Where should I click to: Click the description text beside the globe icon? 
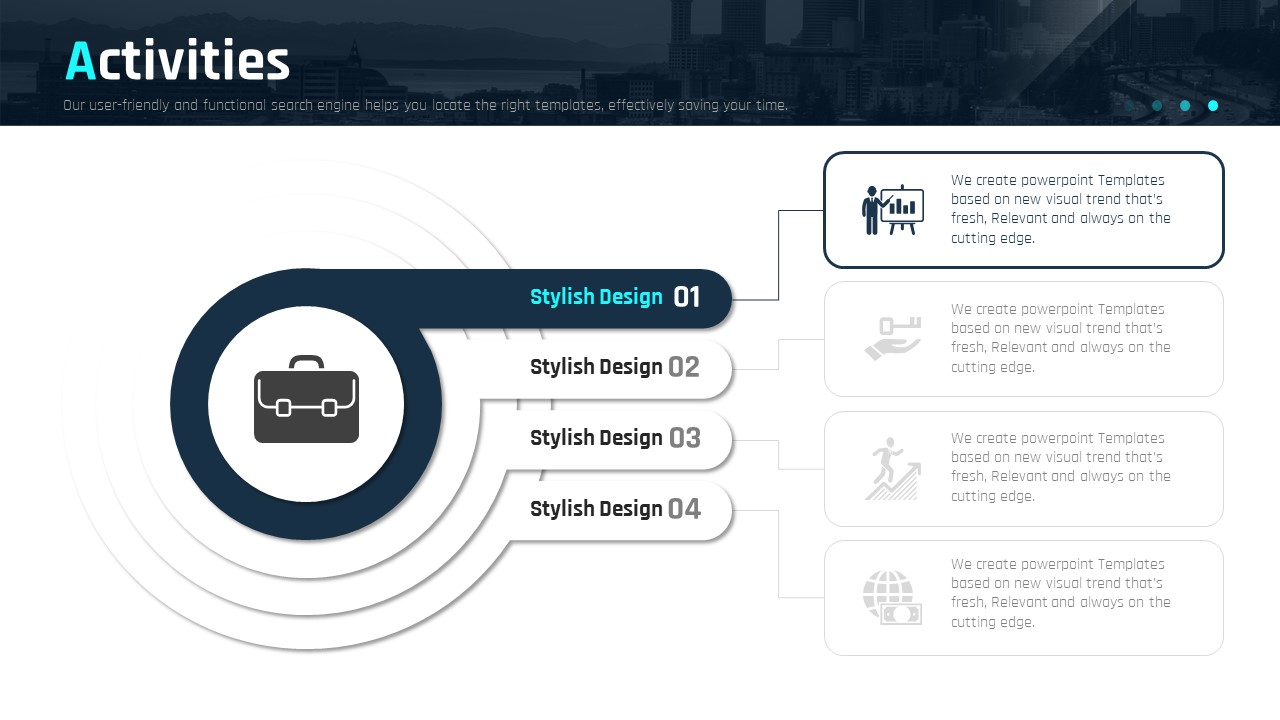coord(1060,593)
